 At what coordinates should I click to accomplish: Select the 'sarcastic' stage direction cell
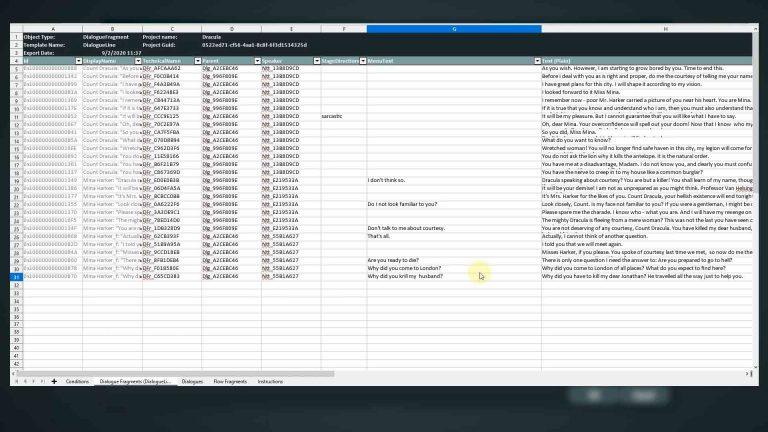344,117
